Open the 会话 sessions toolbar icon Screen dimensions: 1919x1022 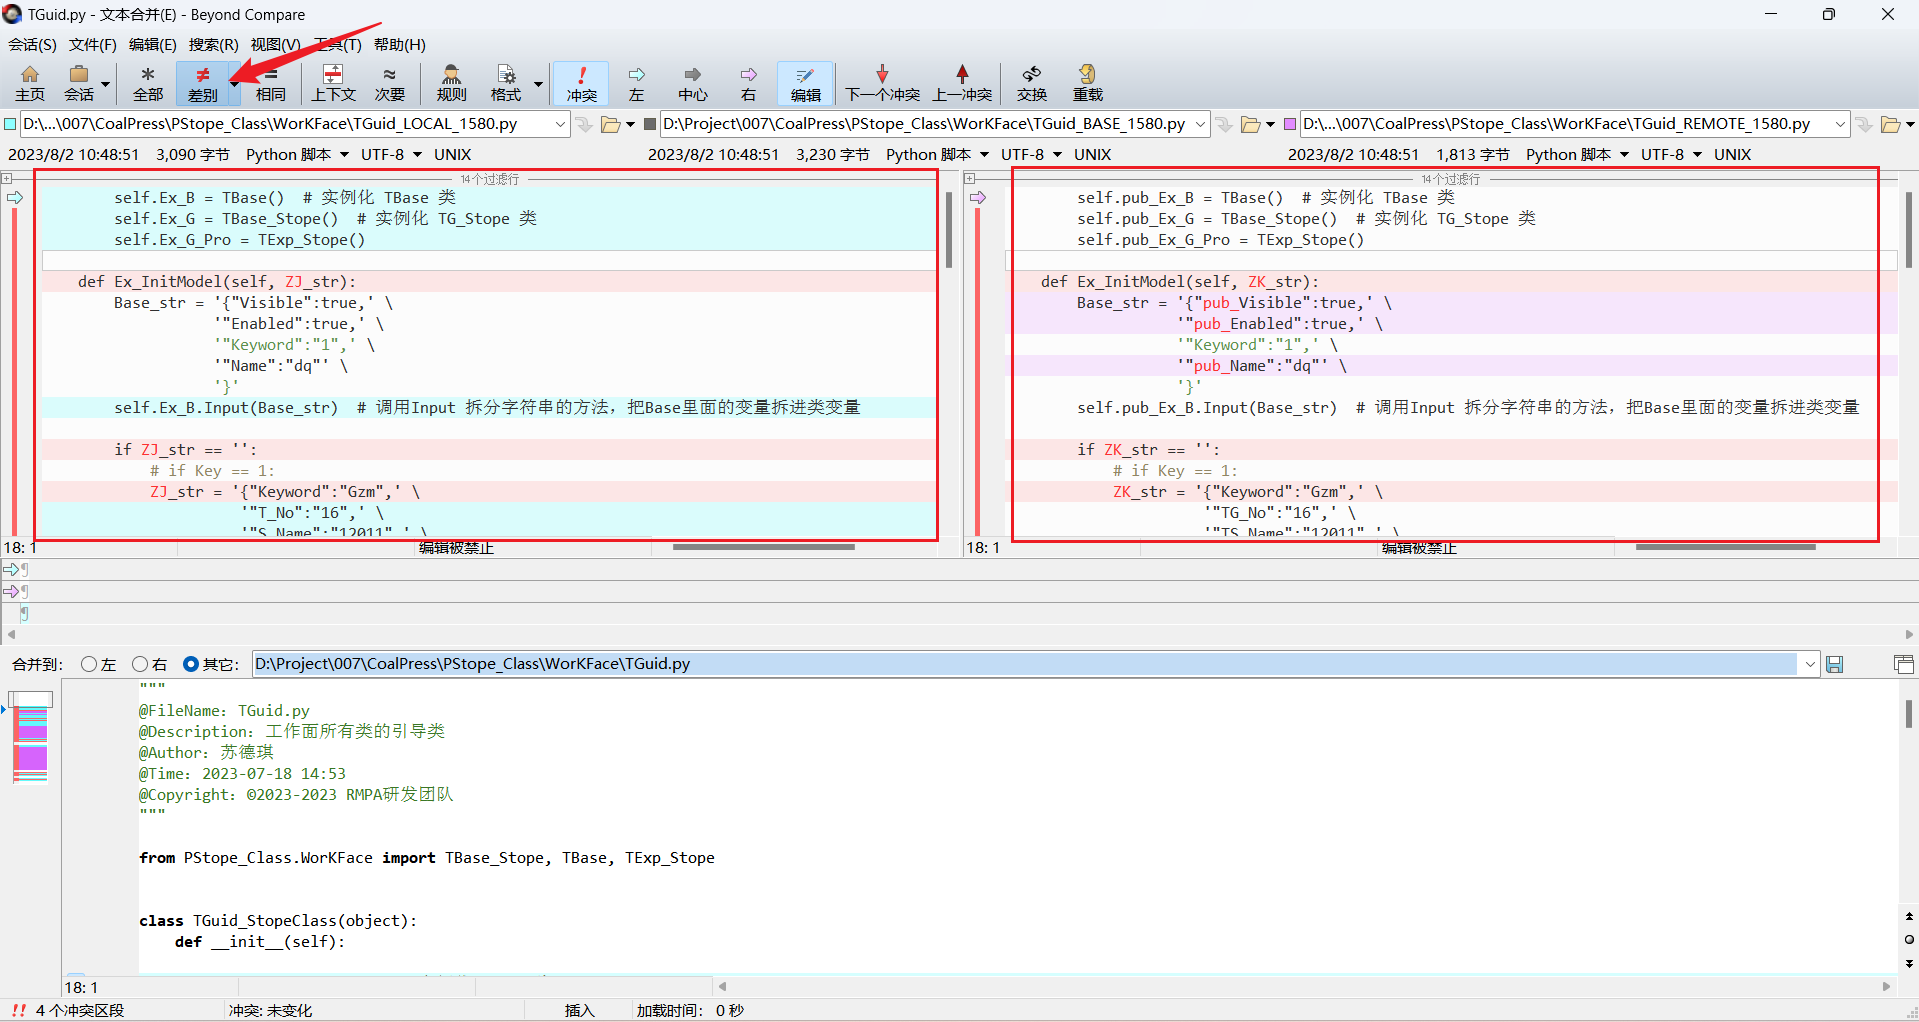coord(79,83)
